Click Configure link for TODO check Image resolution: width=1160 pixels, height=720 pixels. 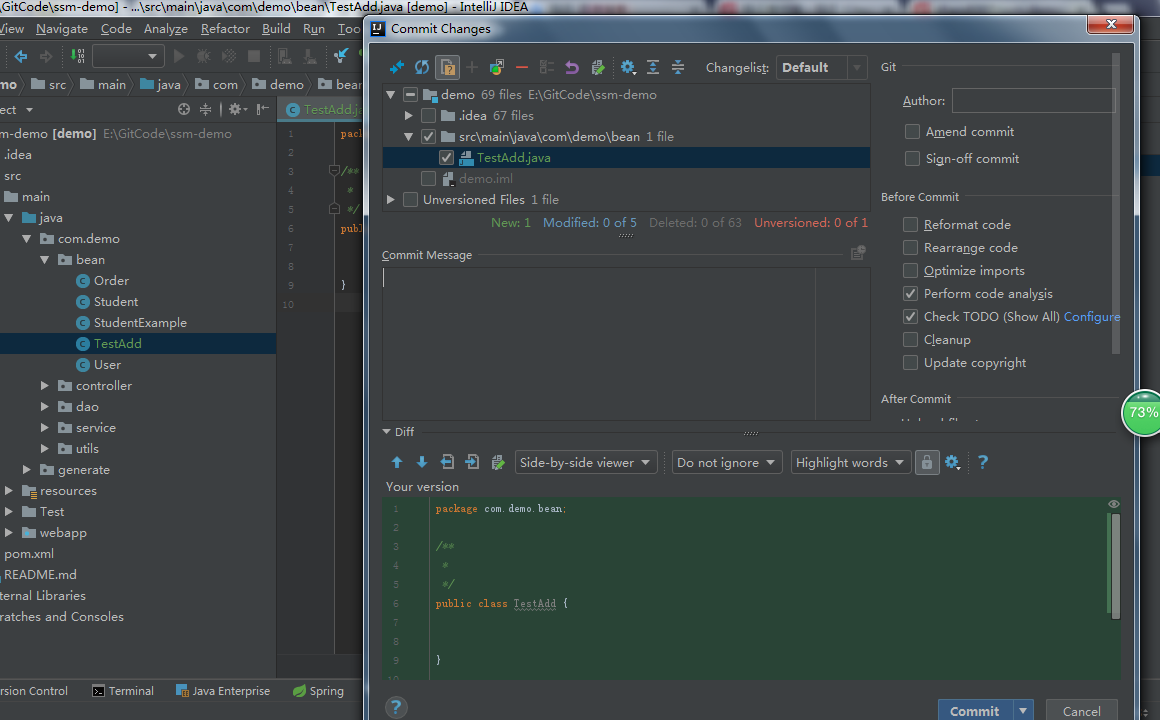click(1092, 317)
